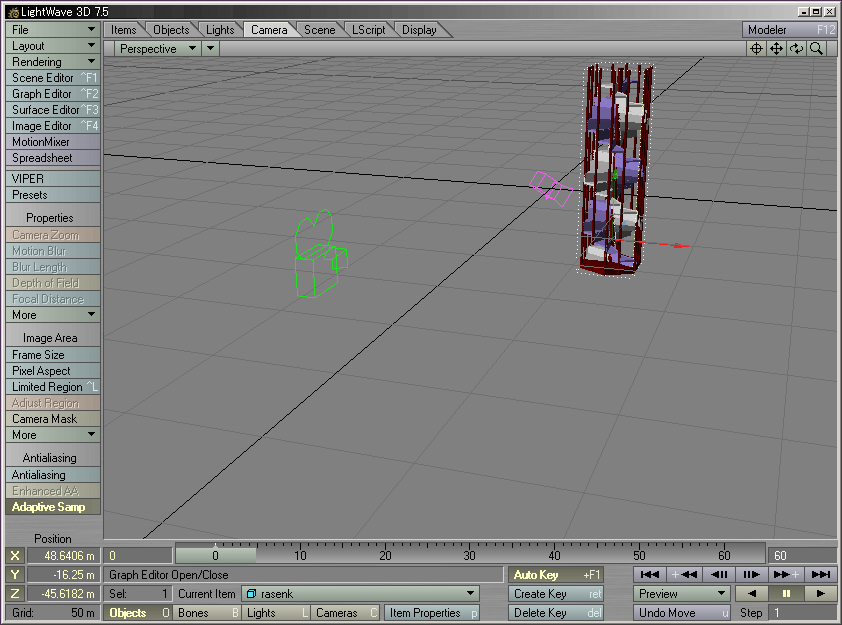Jump to the first frame with rewind icon

tap(649, 574)
